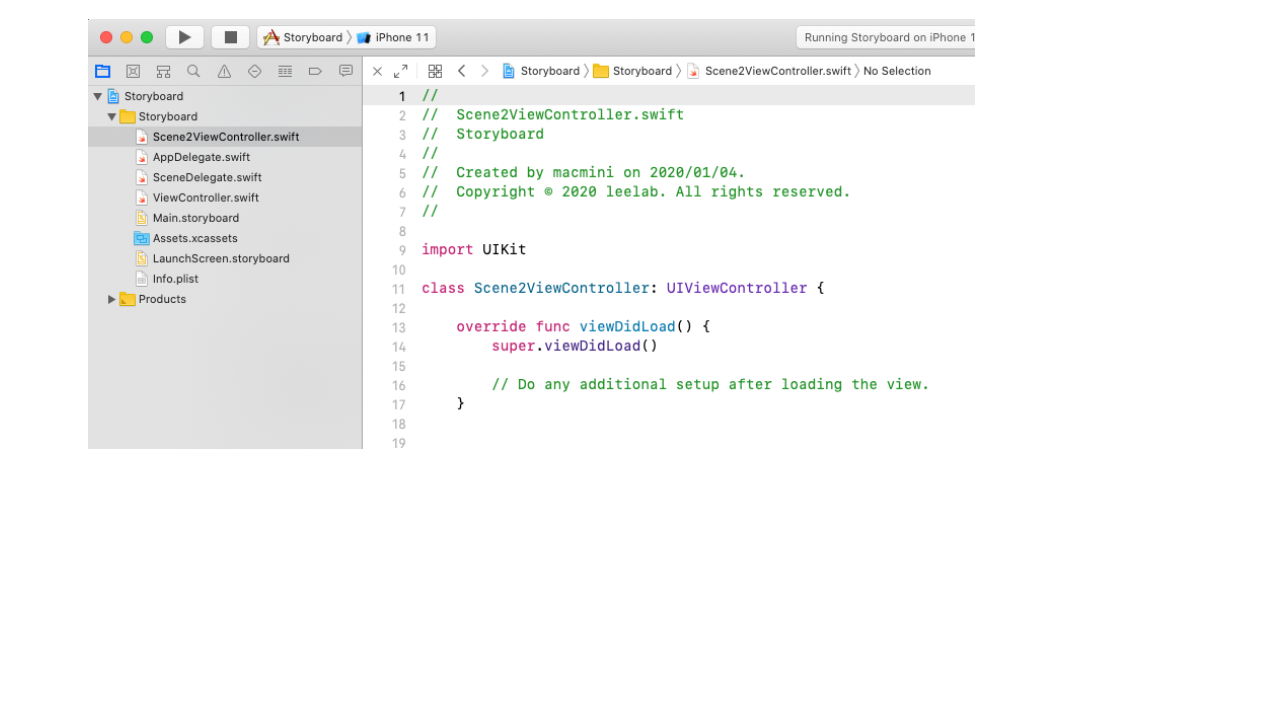1280x720 pixels.
Task: Collapse the Storyboard project root
Action: point(98,97)
